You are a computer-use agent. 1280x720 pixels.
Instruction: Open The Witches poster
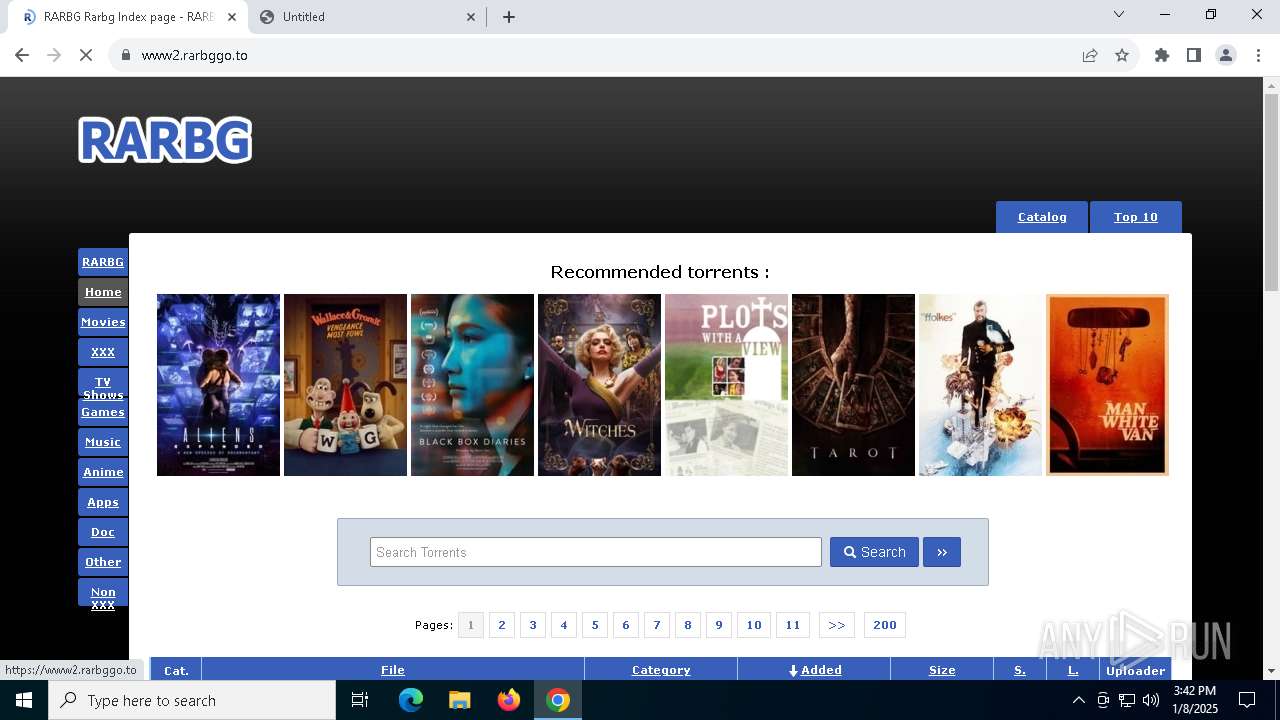tap(599, 385)
